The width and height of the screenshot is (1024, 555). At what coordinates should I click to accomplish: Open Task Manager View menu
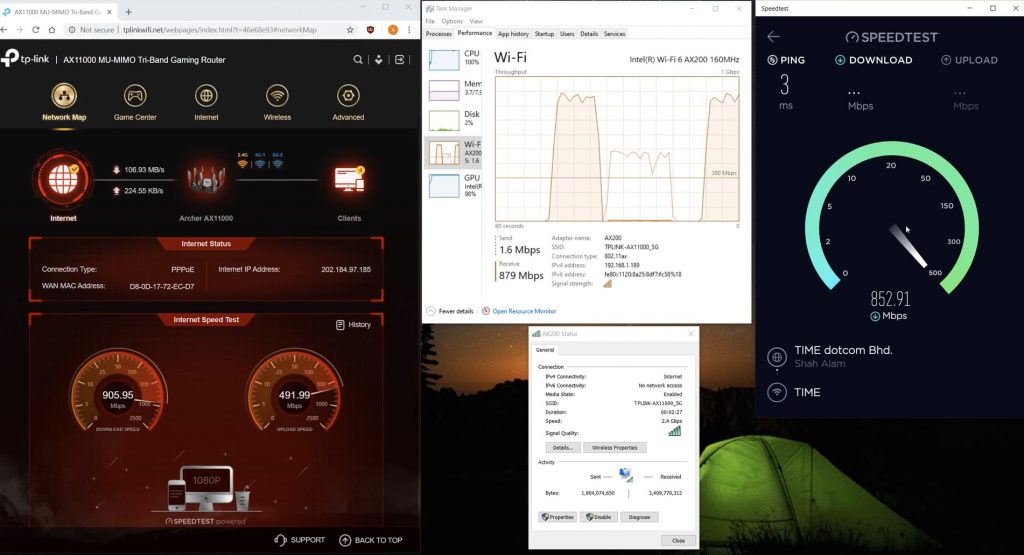pos(476,22)
